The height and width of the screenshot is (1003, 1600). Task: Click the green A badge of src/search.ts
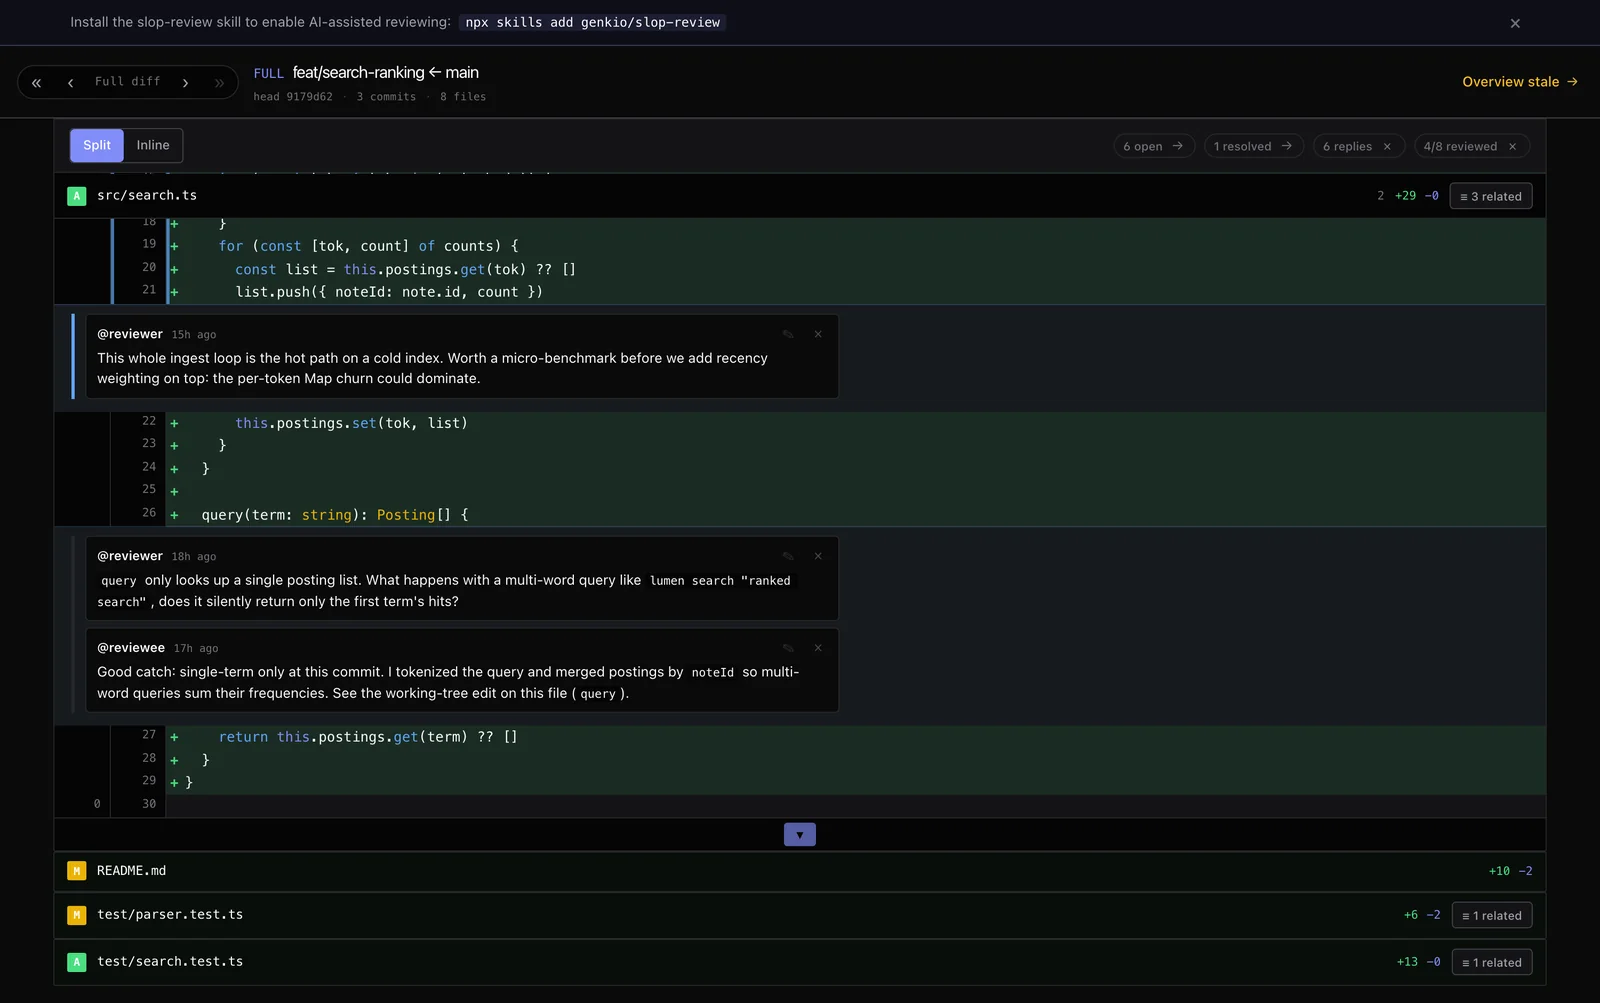(76, 196)
